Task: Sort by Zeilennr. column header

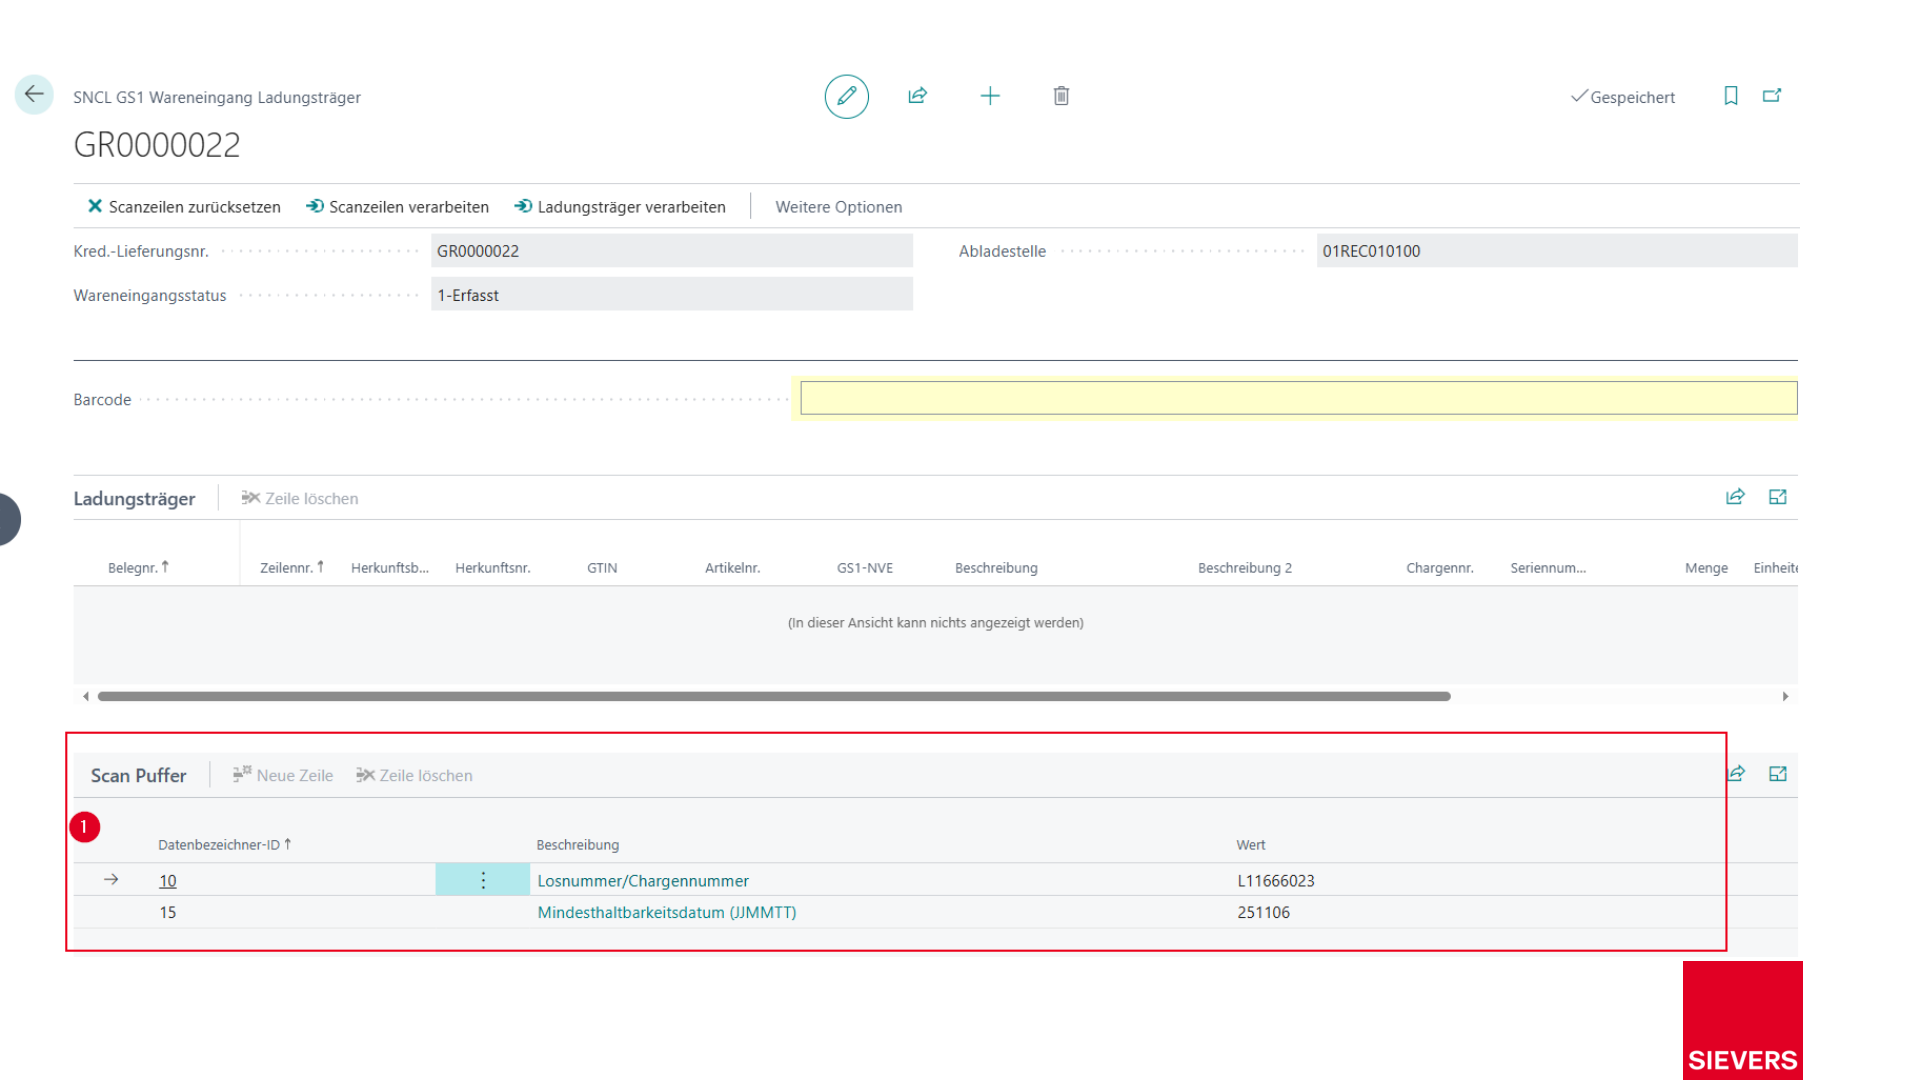Action: pyautogui.click(x=292, y=568)
